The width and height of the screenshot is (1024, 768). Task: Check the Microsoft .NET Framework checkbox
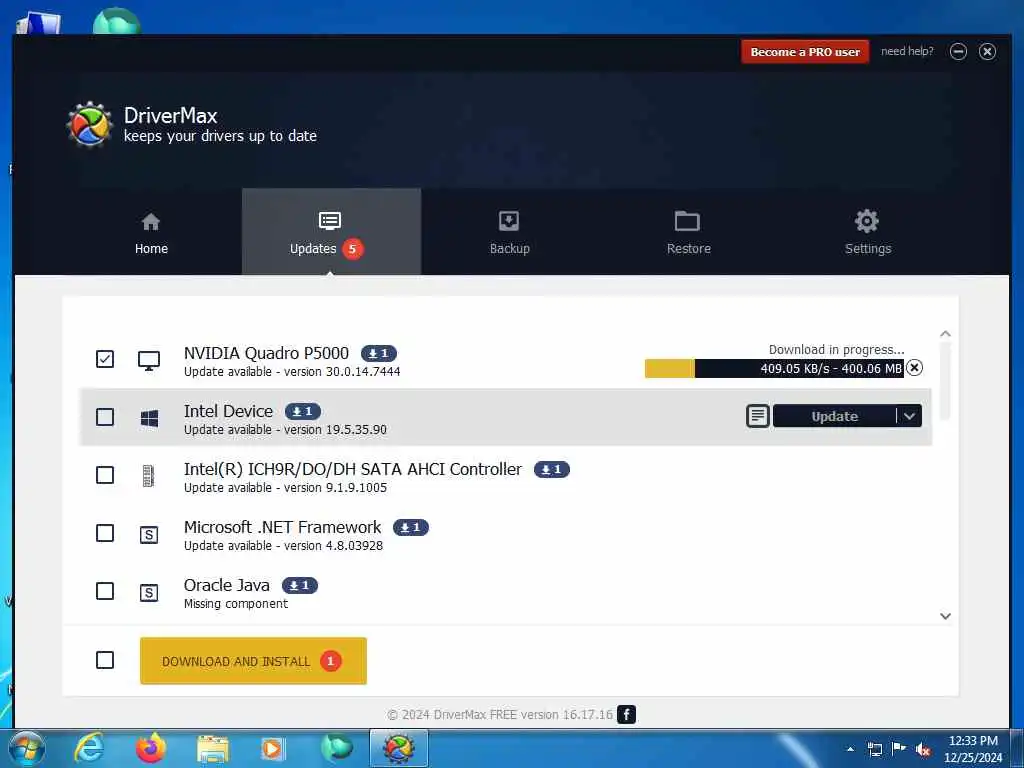(104, 533)
